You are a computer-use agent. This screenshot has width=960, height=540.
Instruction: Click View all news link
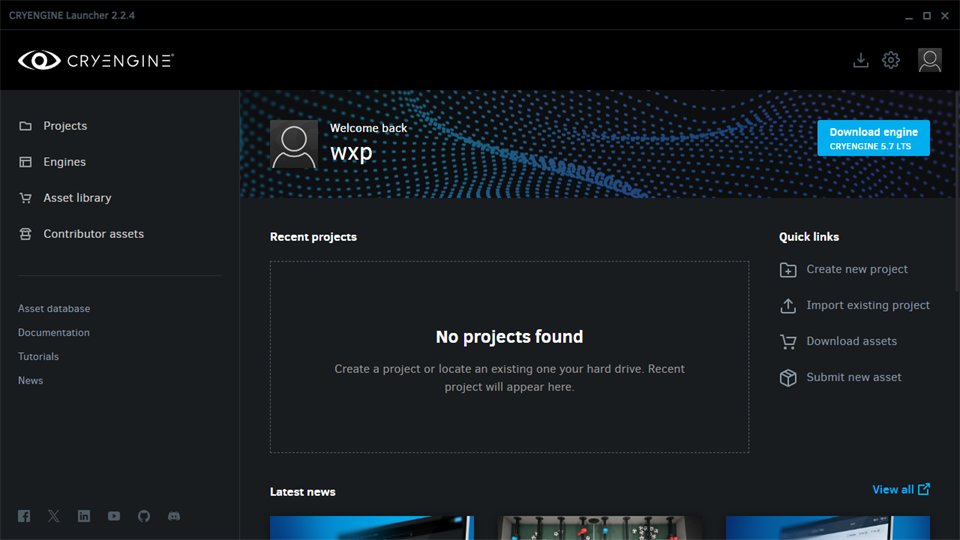901,489
